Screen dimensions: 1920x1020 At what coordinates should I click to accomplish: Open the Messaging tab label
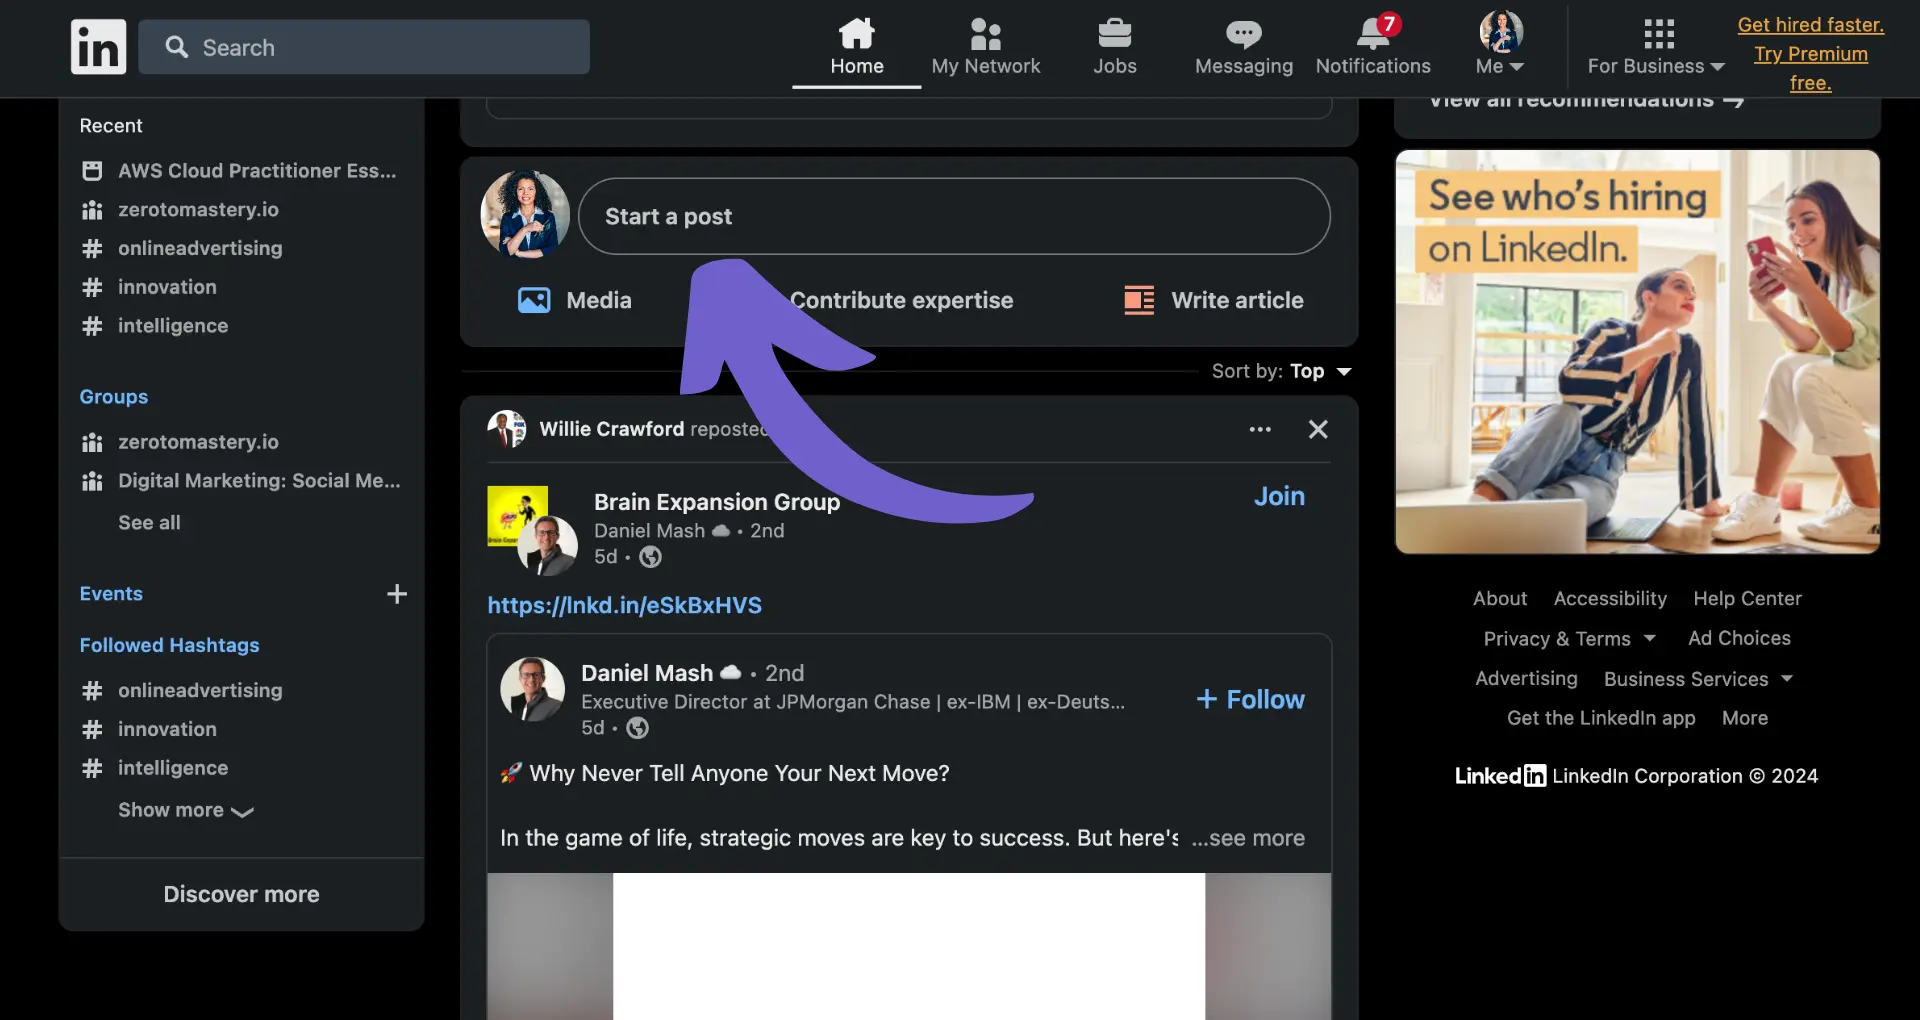point(1244,66)
